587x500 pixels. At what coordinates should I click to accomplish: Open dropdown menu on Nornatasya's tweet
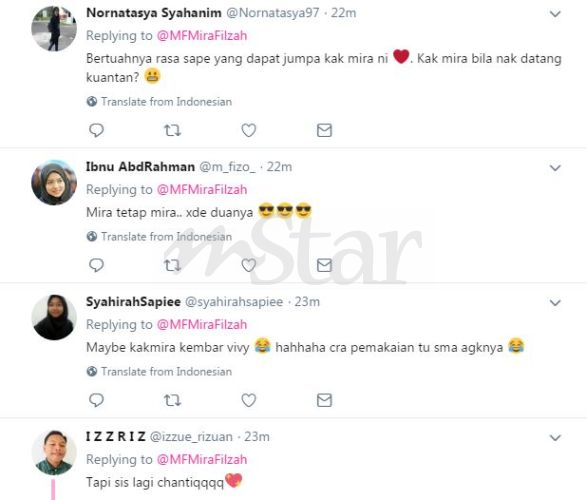(555, 14)
